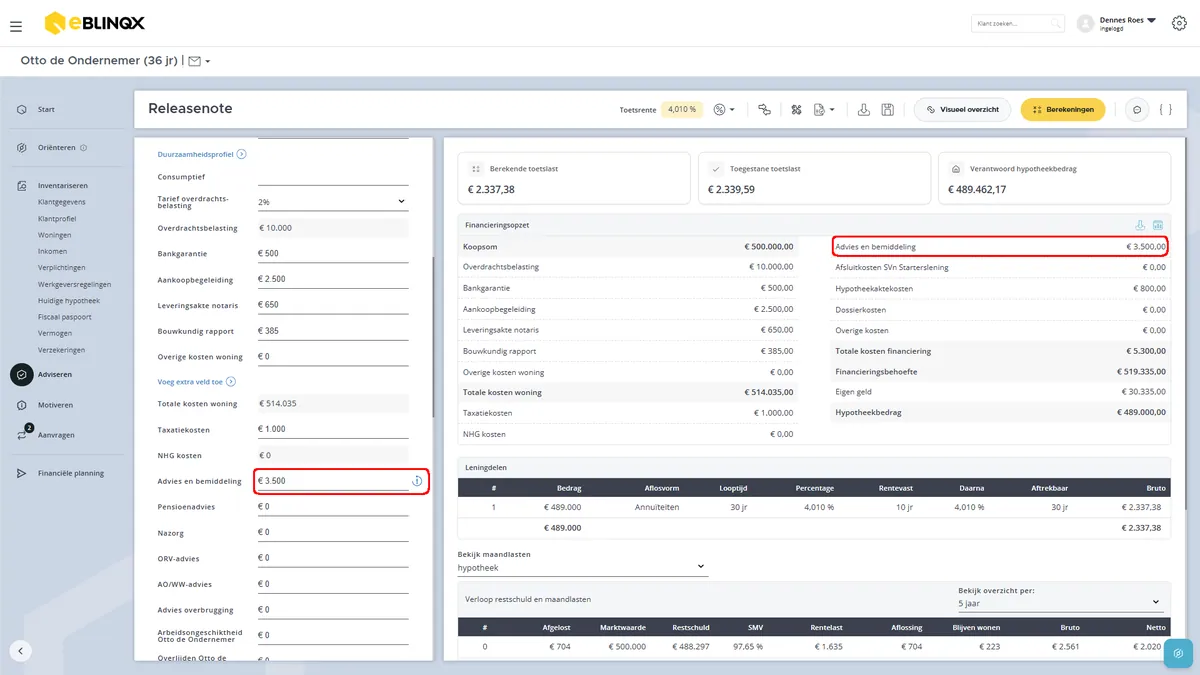Open the settings gear in the header
Viewport: 1200px width, 675px height.
click(1179, 24)
